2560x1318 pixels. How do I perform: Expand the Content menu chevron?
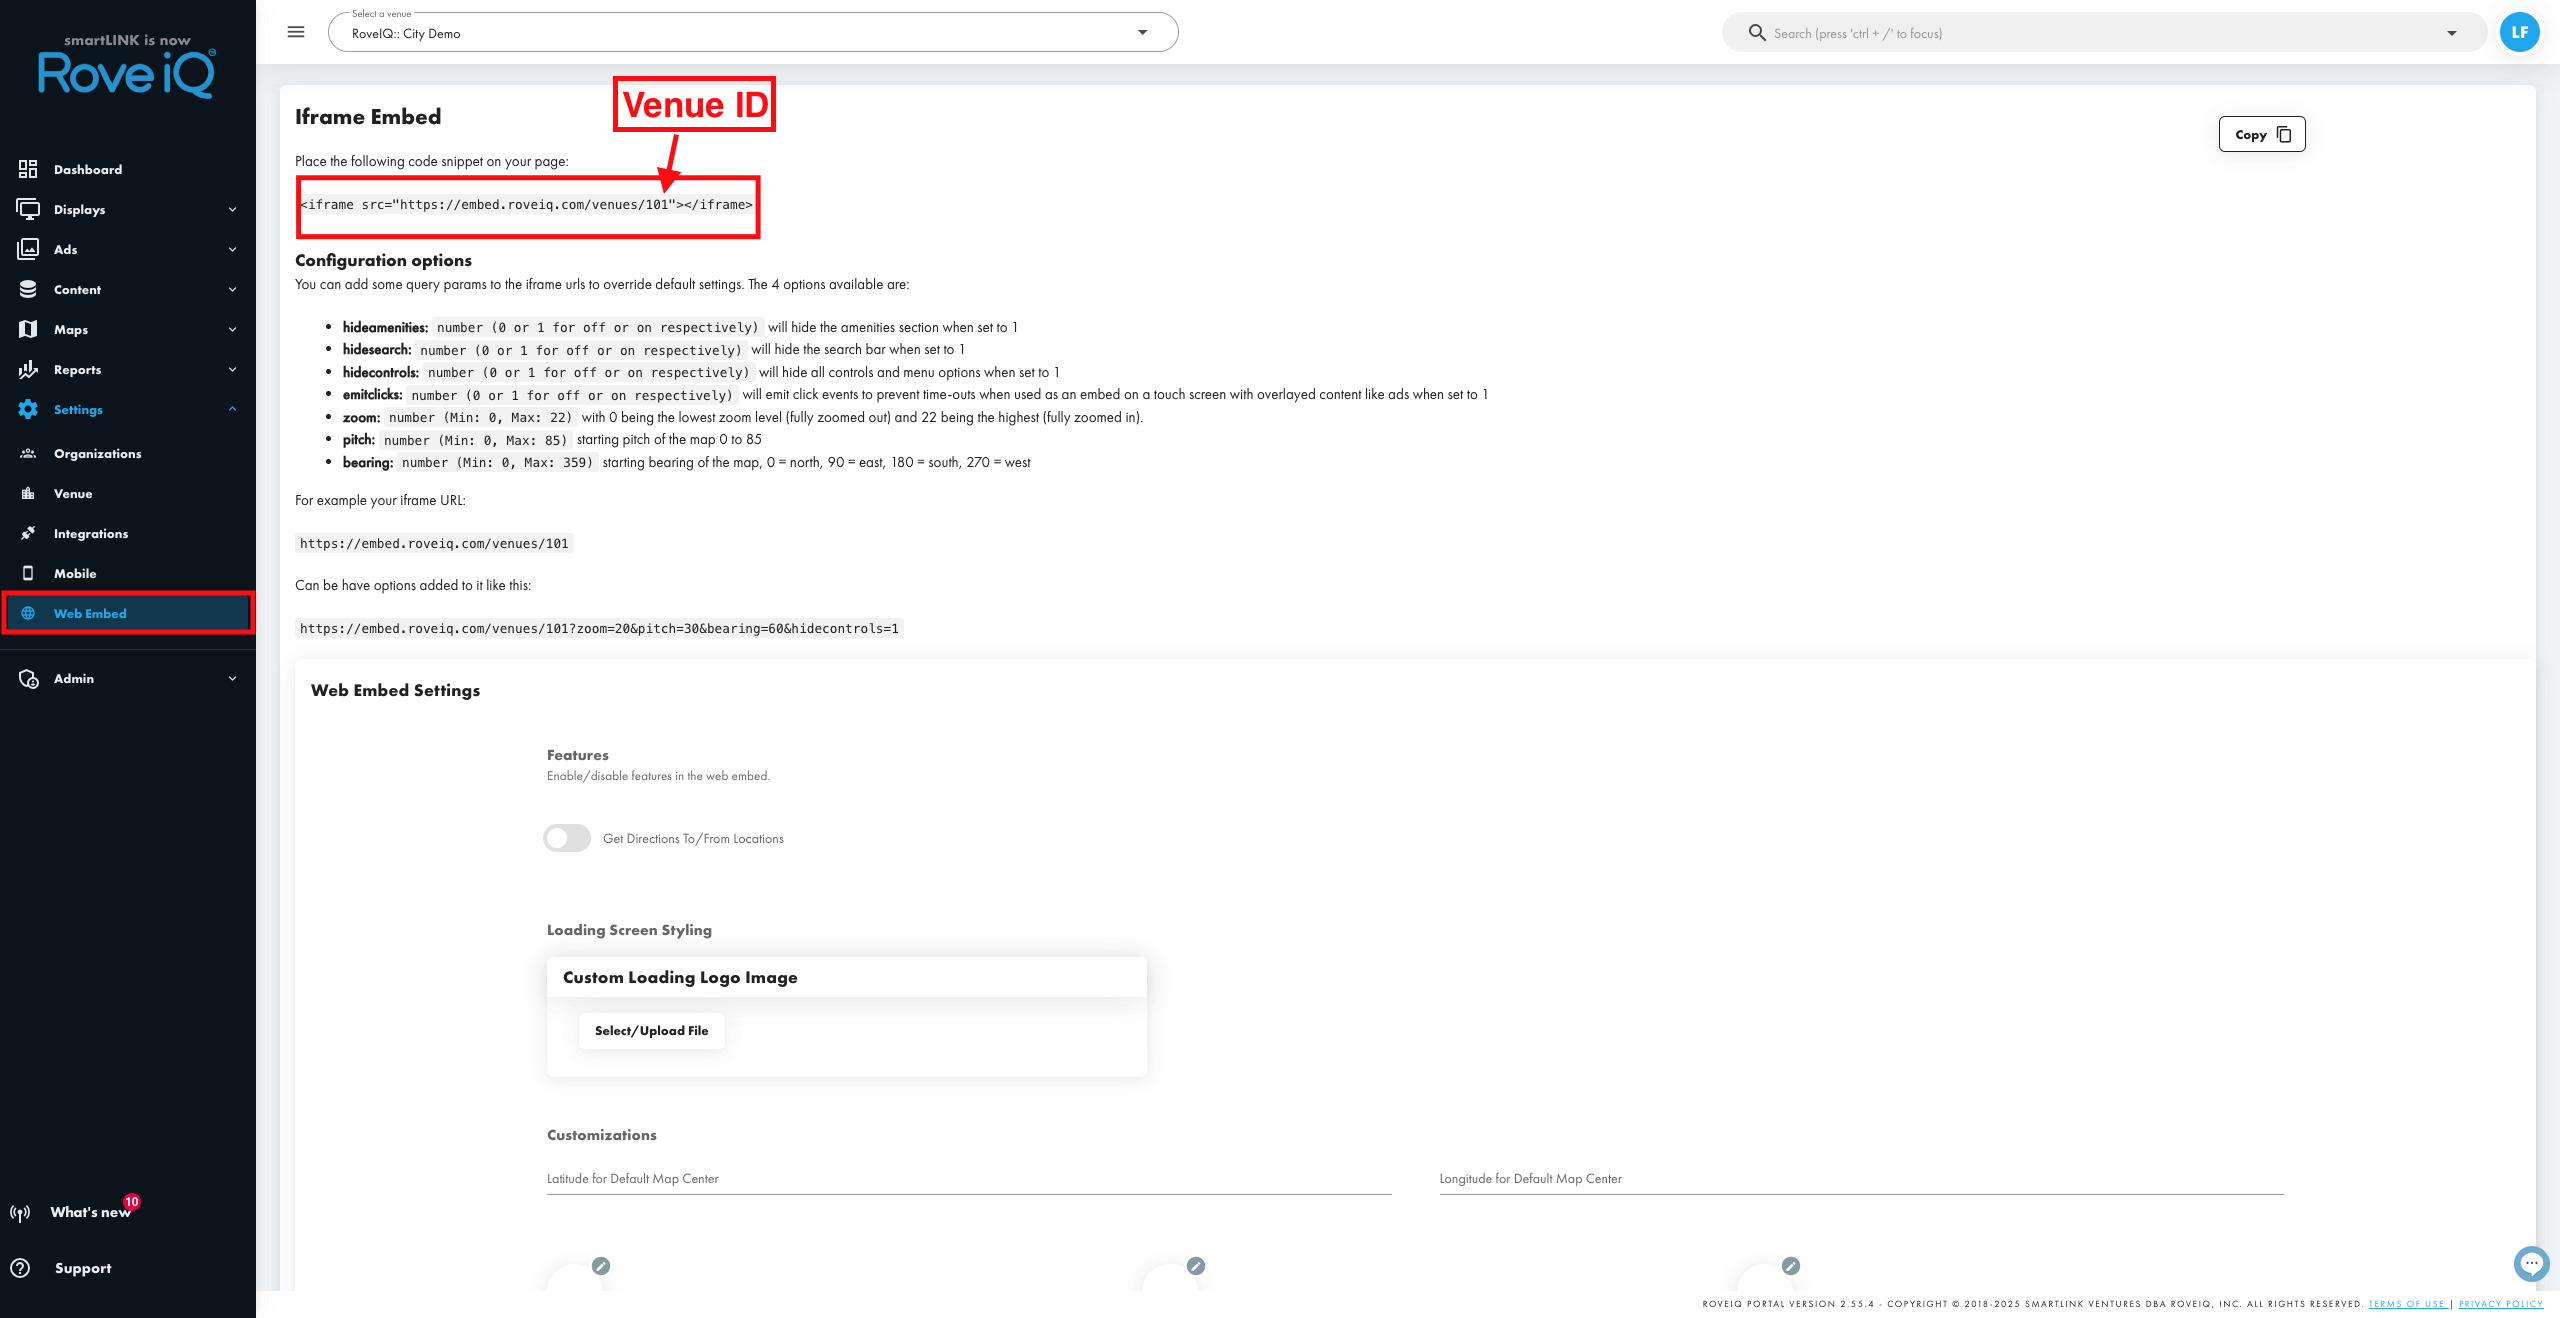[x=232, y=289]
